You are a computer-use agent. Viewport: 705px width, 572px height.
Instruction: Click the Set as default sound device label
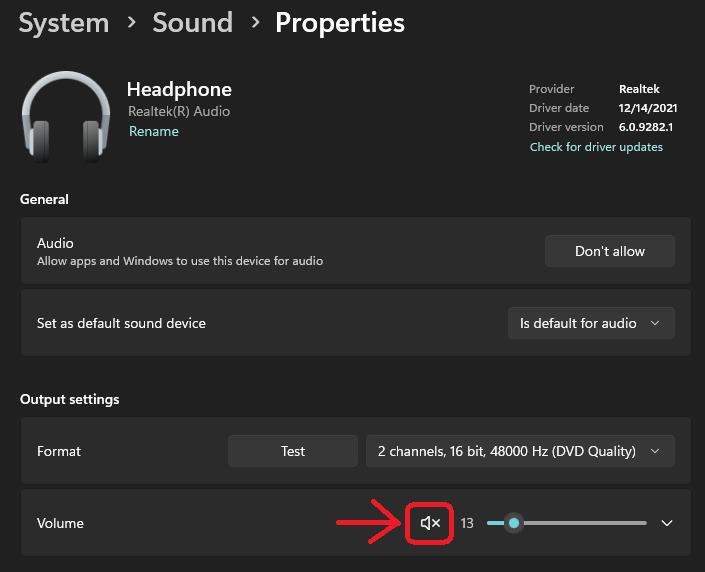click(121, 323)
